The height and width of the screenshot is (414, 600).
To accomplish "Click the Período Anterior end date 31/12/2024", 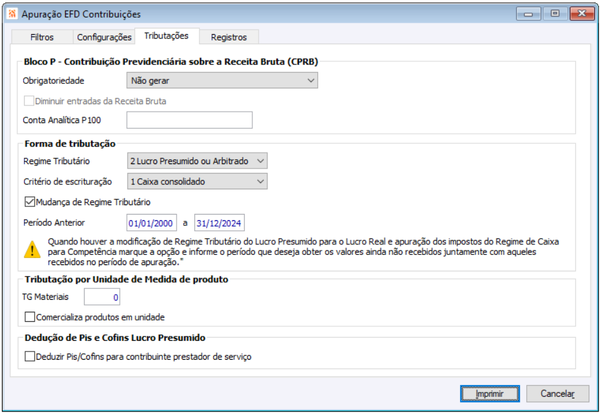I will tap(219, 223).
